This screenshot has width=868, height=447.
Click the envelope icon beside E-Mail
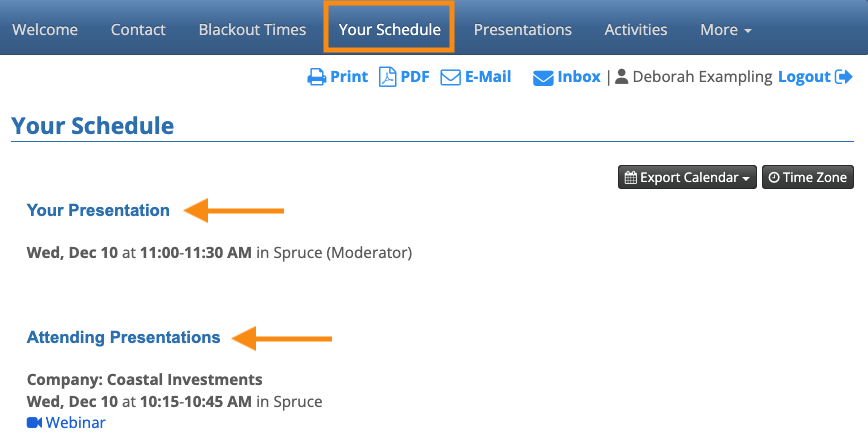click(x=450, y=77)
